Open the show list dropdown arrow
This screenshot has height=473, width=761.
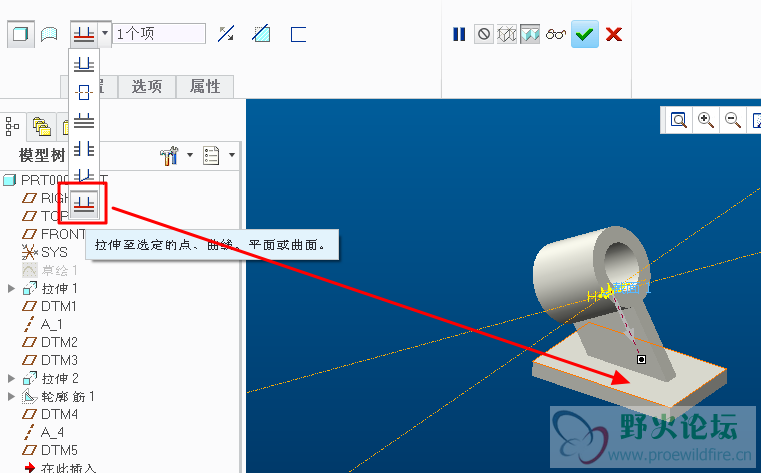[232, 155]
